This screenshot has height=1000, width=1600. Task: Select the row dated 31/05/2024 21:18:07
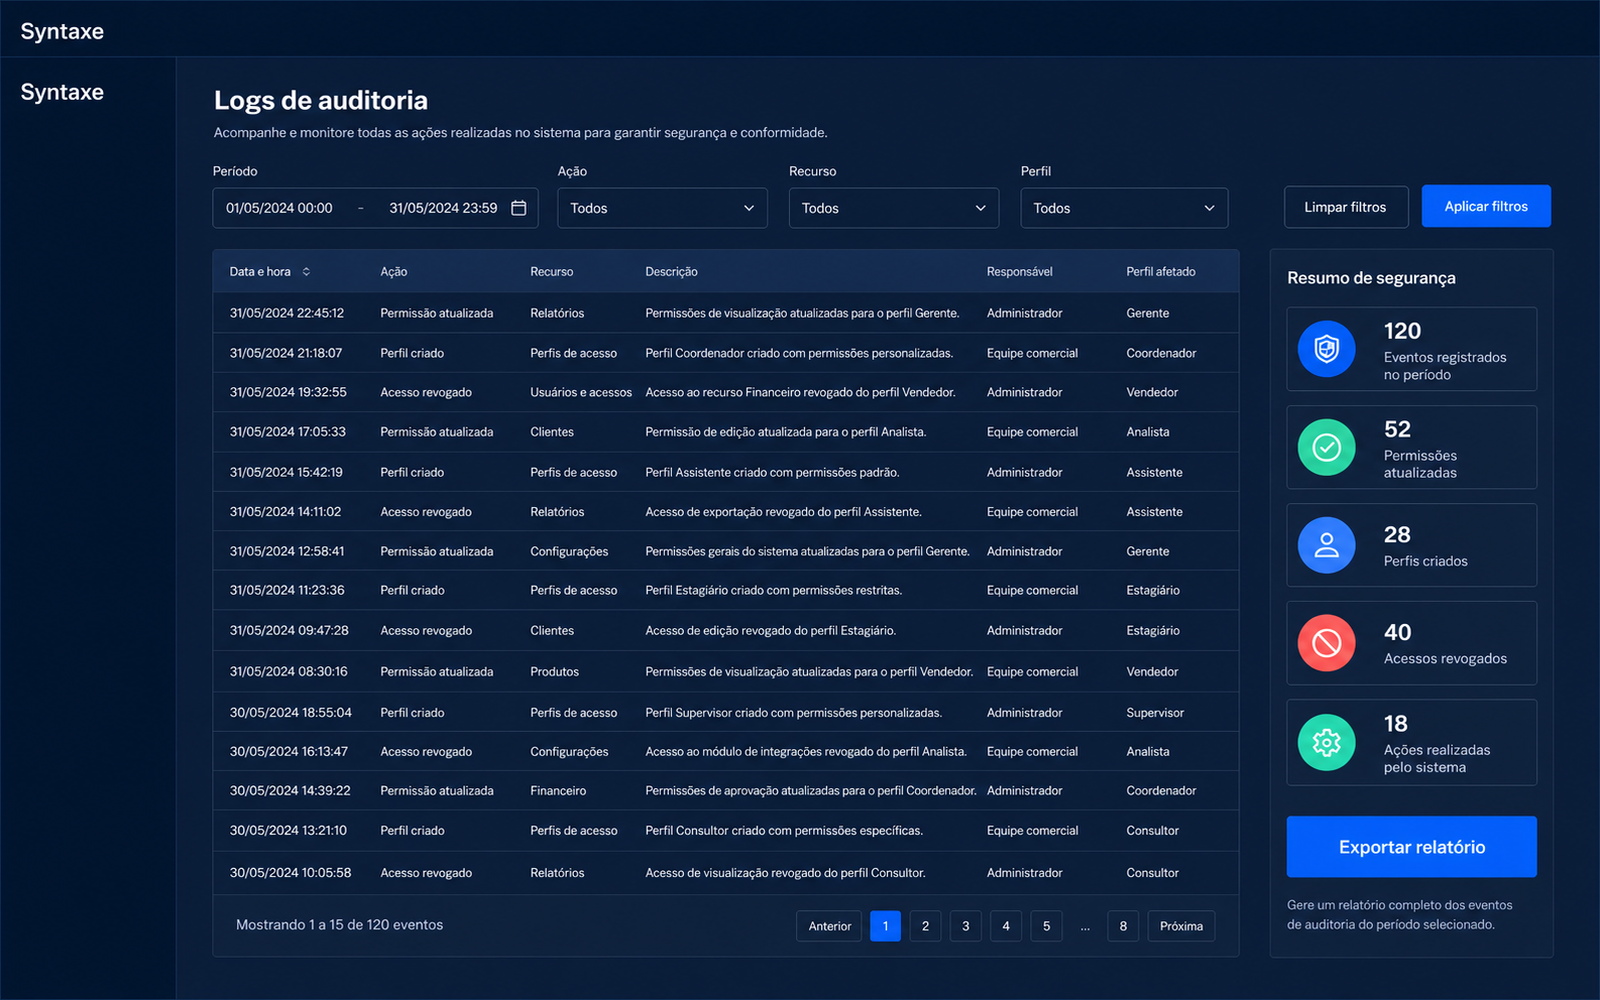[726, 353]
